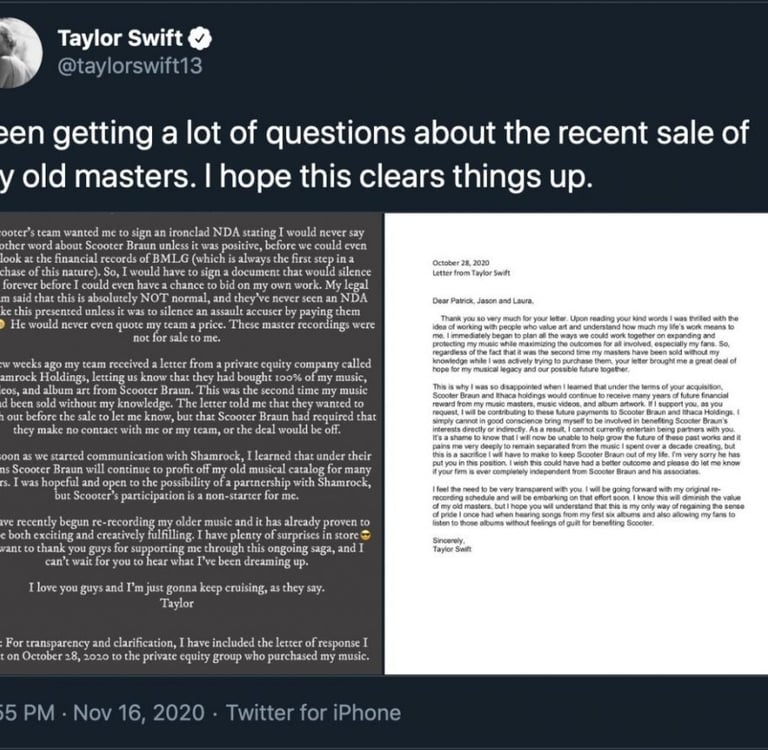768x750 pixels.
Task: Click the Twitter for iPhone source label
Action: click(314, 713)
